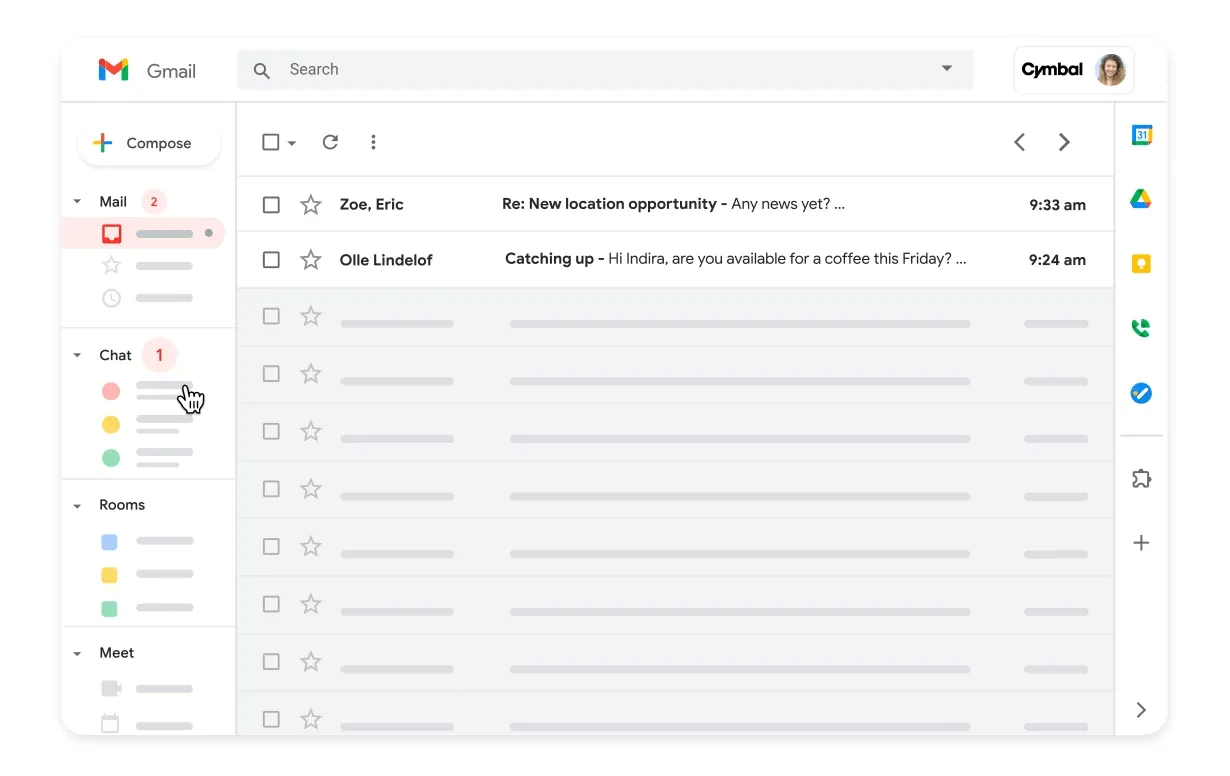This screenshot has height=776, width=1230.
Task: Star the Olle Lindelof email
Action: tap(311, 260)
